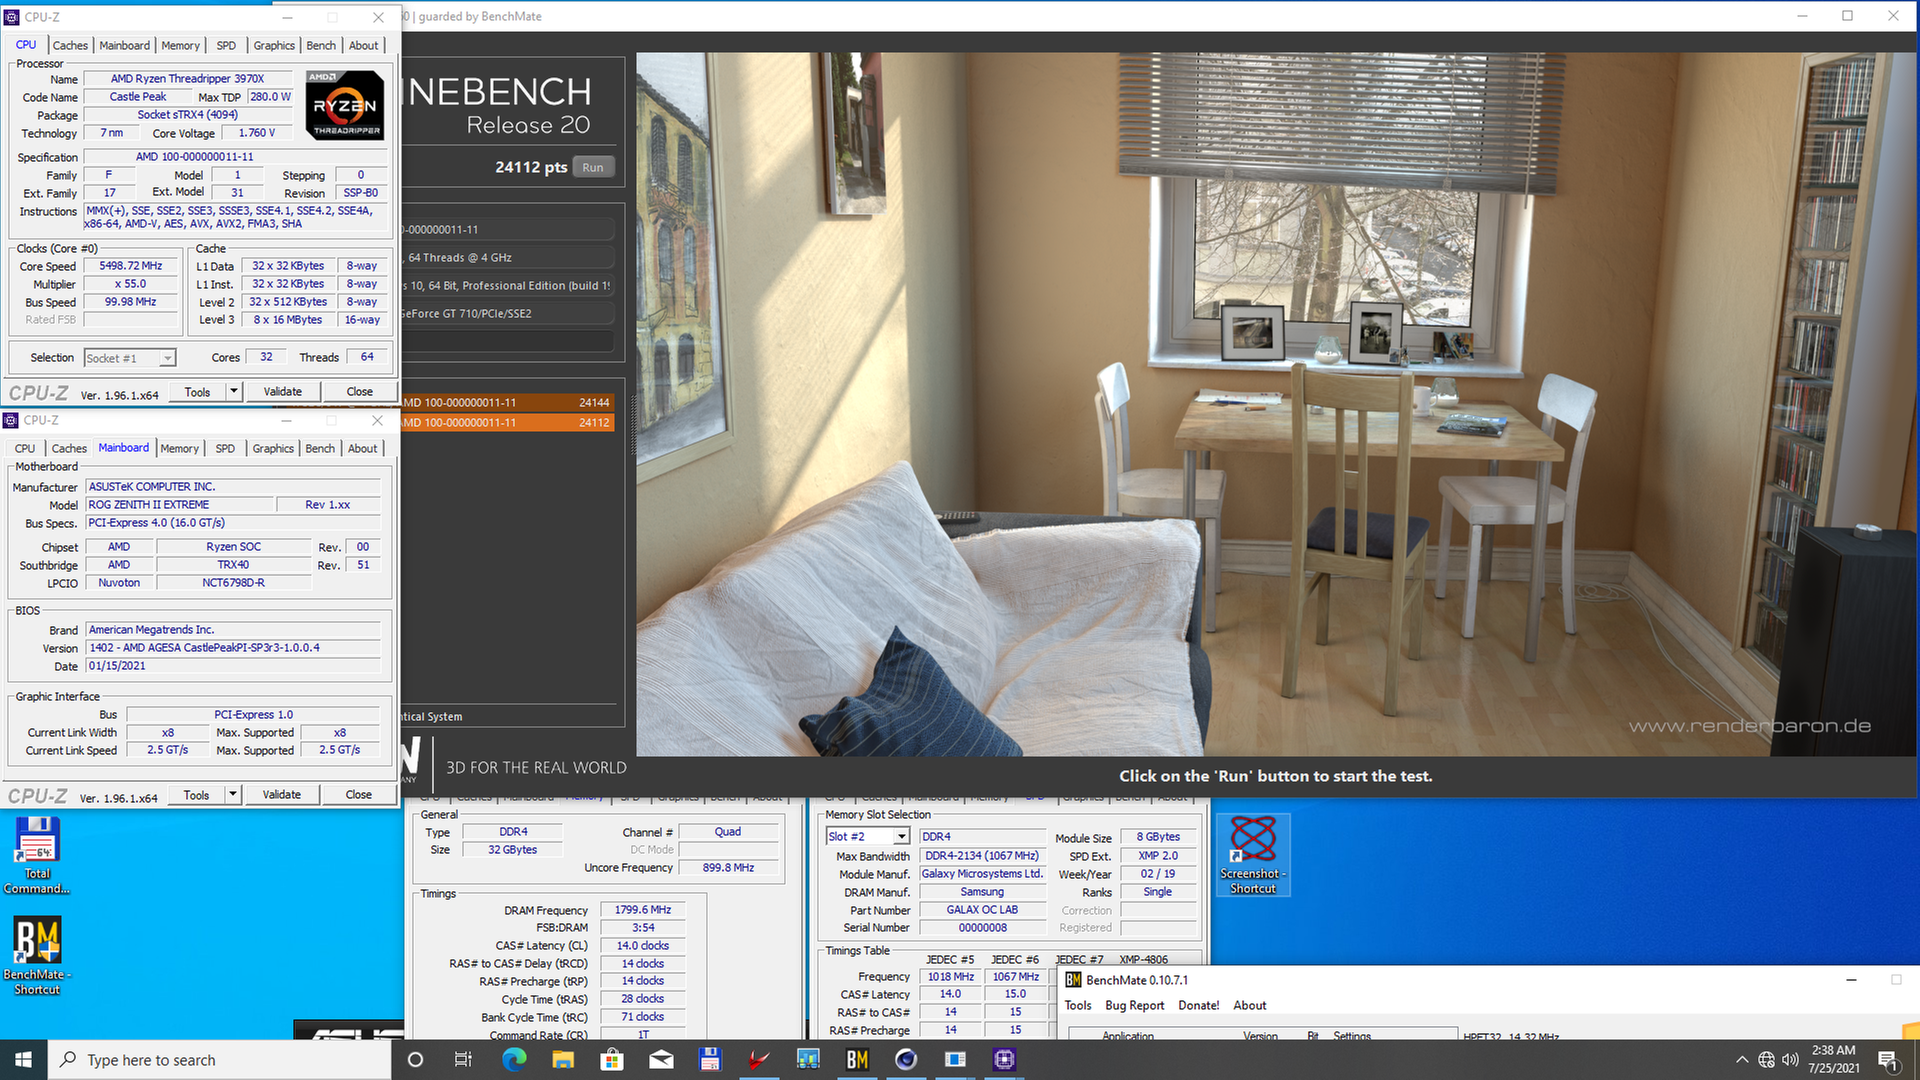The height and width of the screenshot is (1080, 1920).
Task: Click the NCT6798D-R LPCIO field
Action: click(233, 583)
